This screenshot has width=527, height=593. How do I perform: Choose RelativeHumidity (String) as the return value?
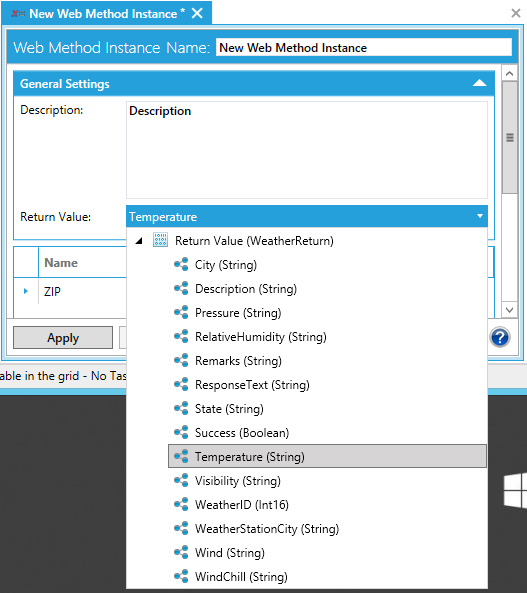(260, 337)
